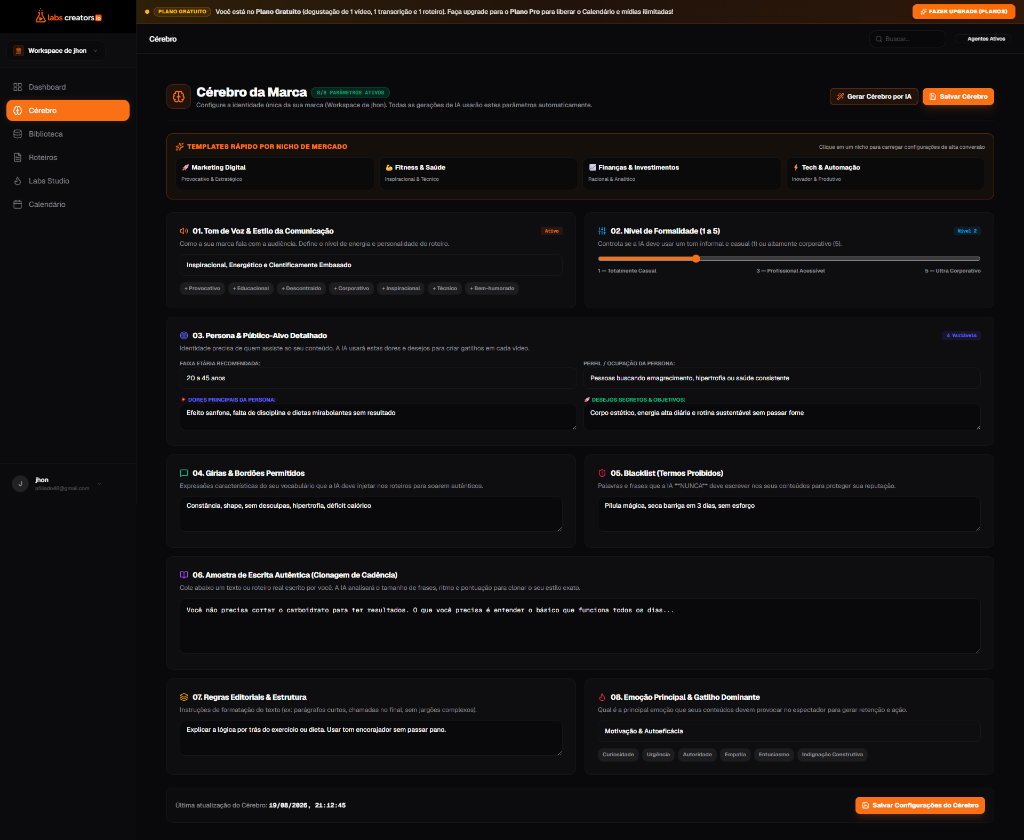Click the formality level slider handle
Image resolution: width=1024 pixels, height=840 pixels.
696,259
